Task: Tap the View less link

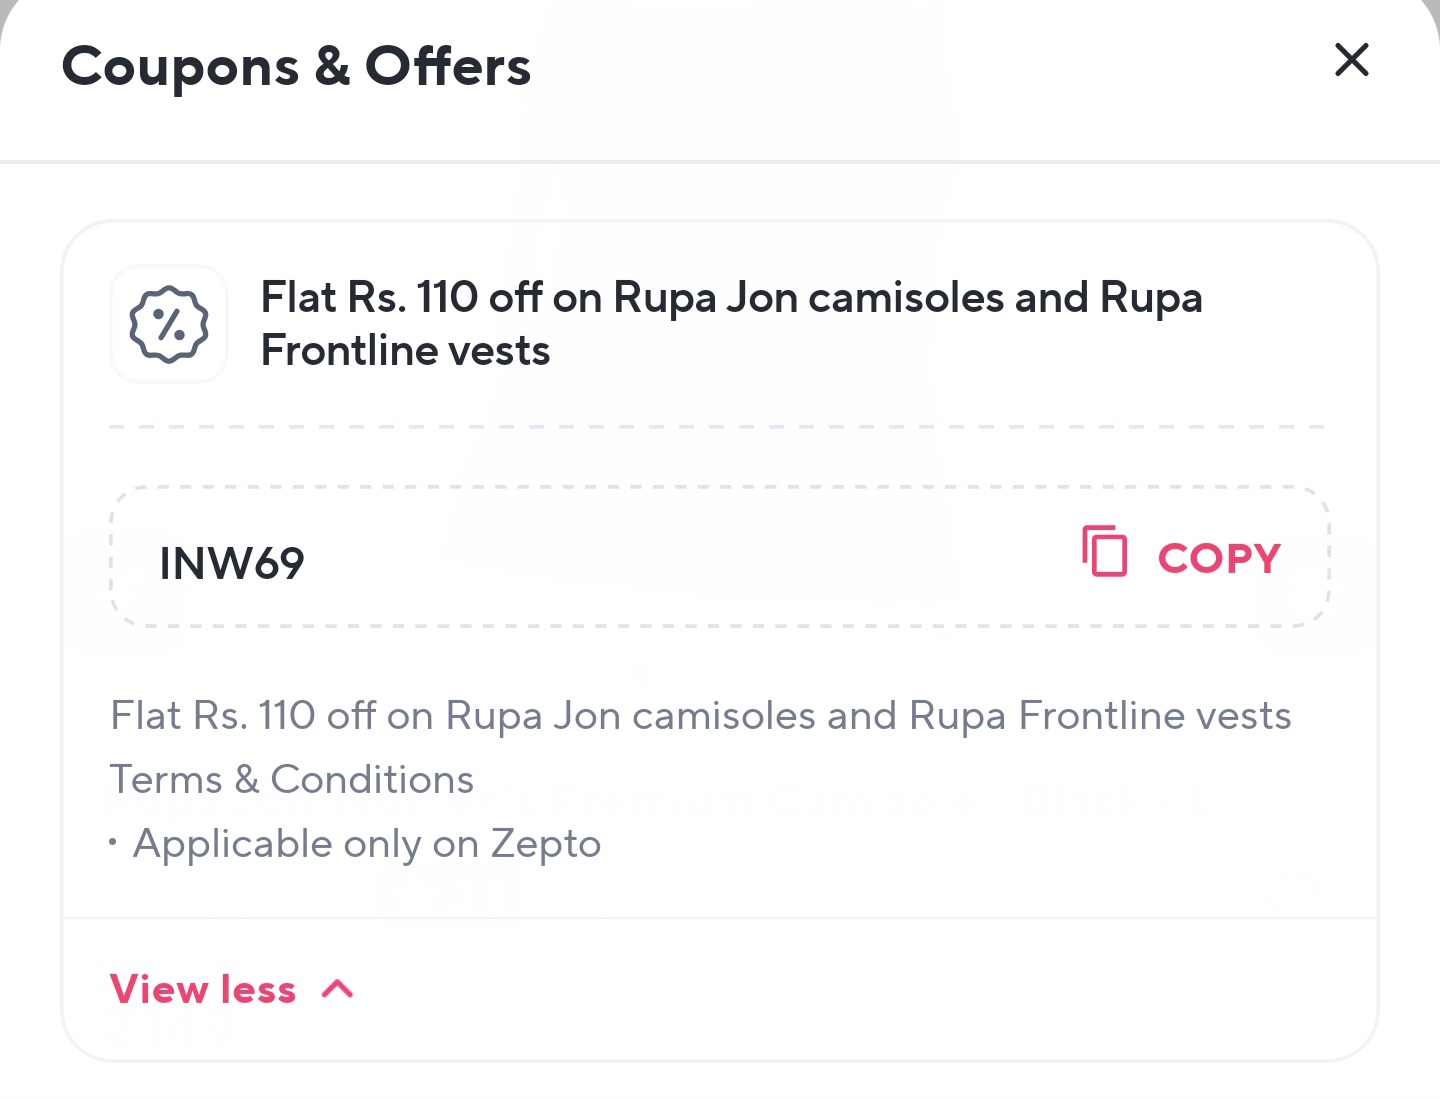Action: 203,989
